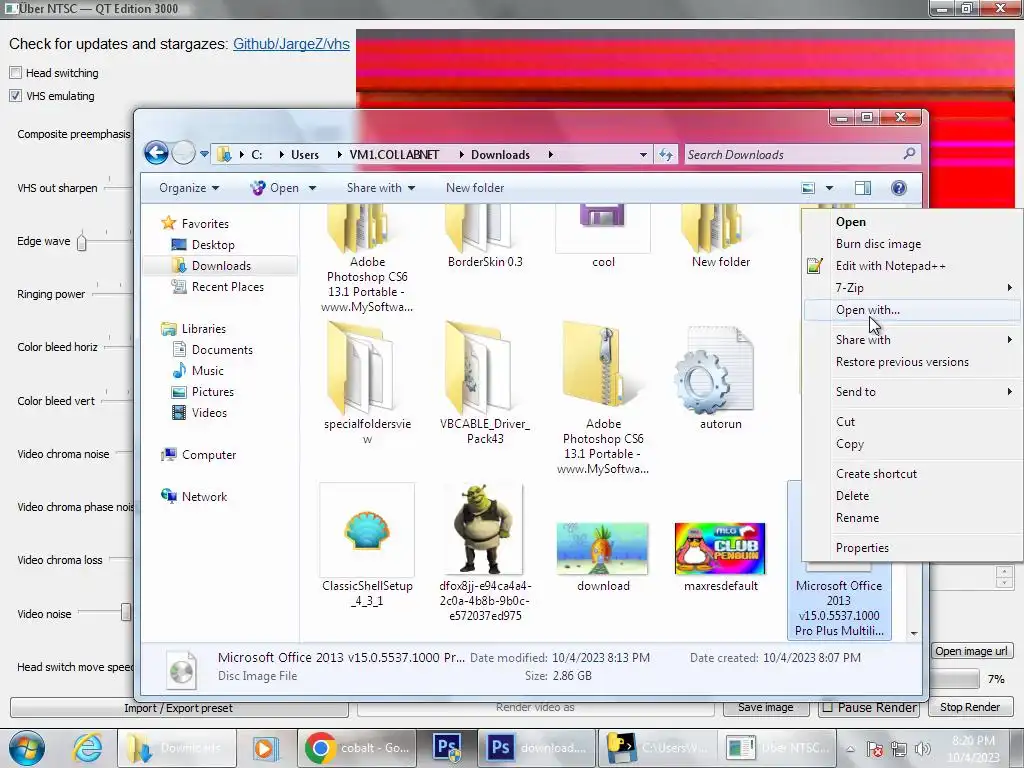
Task: Expand the Open button dropdown arrow
Action: [x=312, y=188]
